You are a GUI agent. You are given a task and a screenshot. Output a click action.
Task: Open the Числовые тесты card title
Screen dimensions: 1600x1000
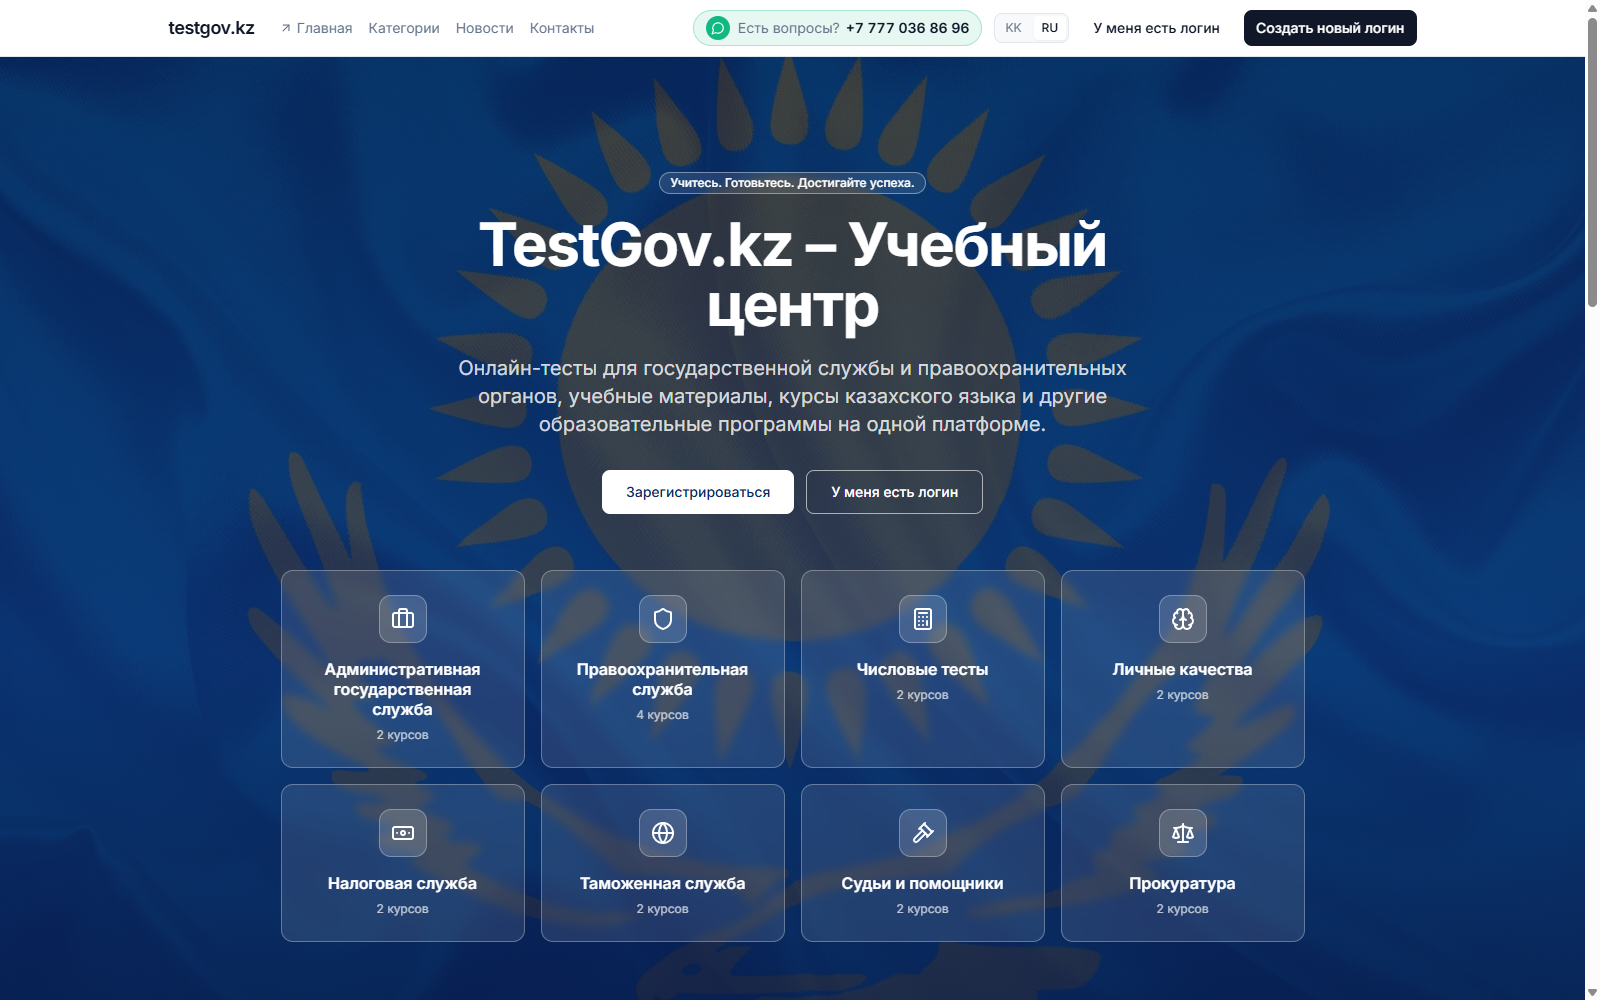pyautogui.click(x=923, y=670)
